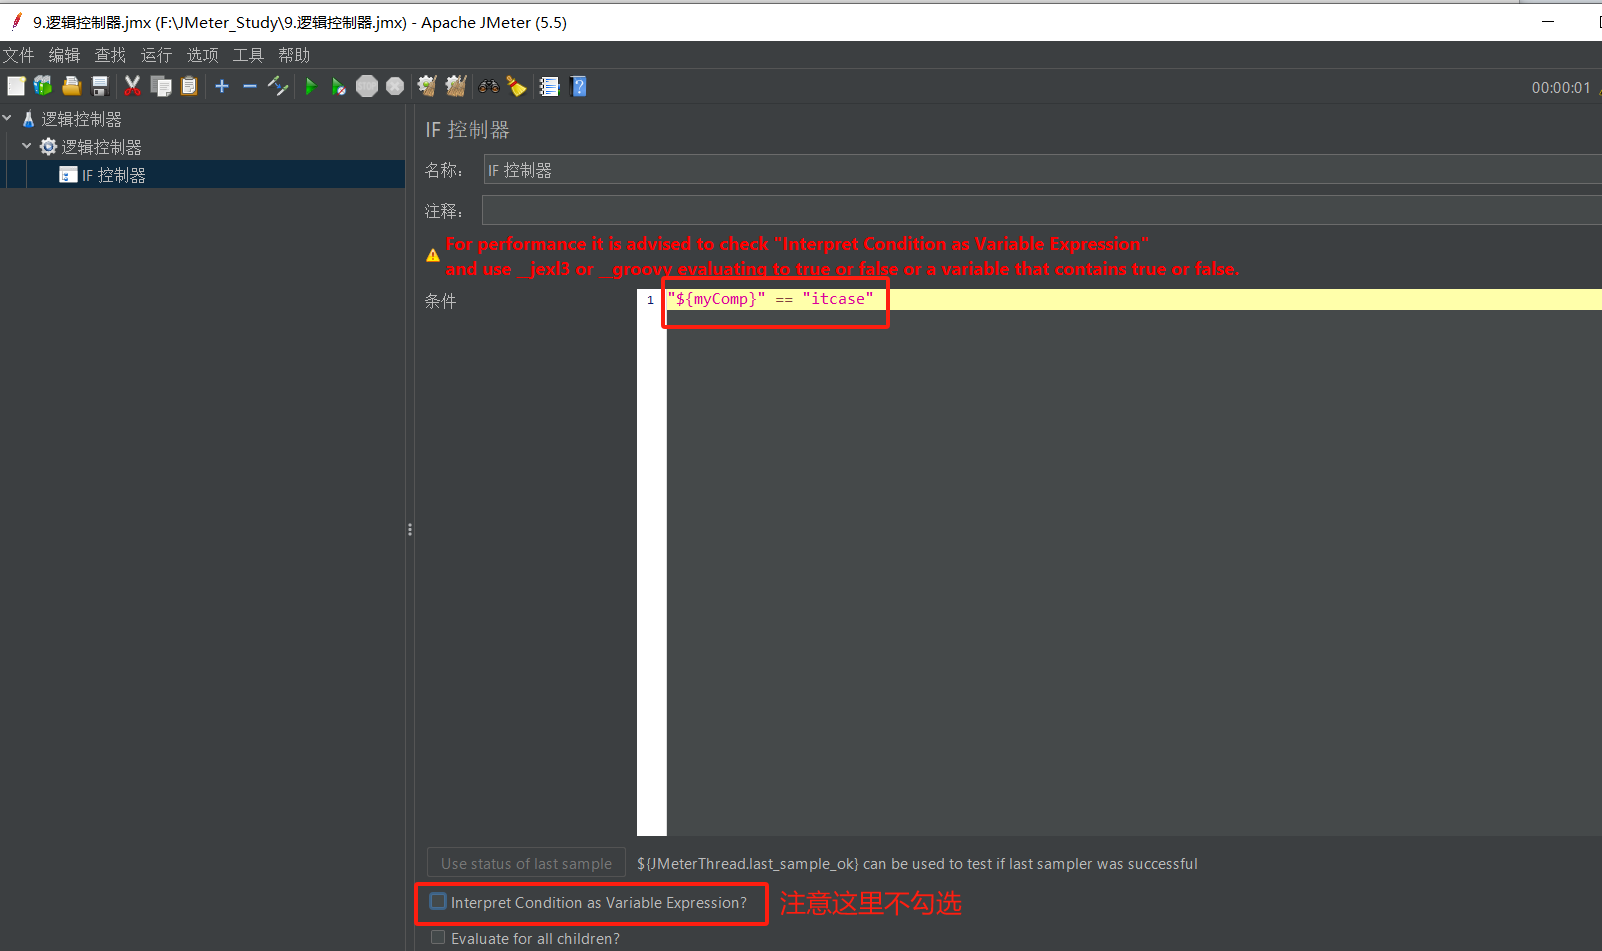1602x951 pixels.
Task: Open the 选项 menu
Action: [x=202, y=55]
